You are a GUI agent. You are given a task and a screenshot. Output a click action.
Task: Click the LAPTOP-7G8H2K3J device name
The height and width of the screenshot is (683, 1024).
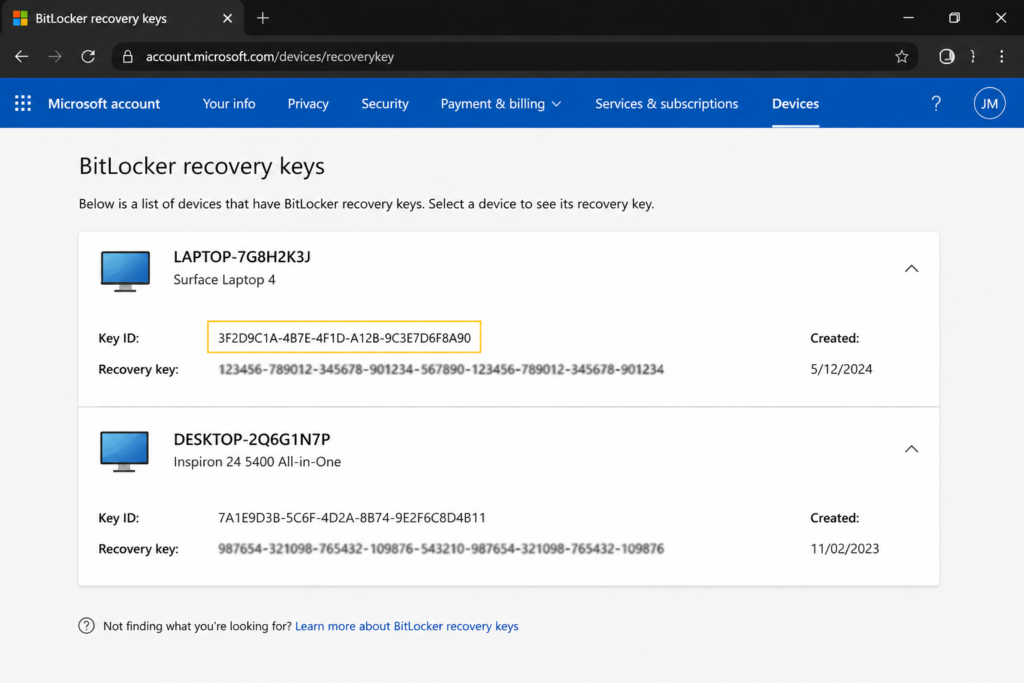(242, 257)
